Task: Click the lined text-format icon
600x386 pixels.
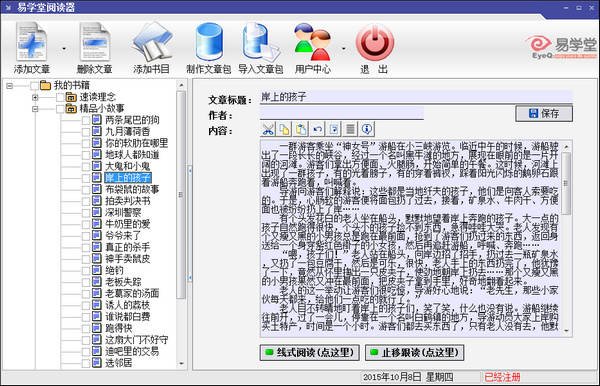Action: tap(350, 129)
